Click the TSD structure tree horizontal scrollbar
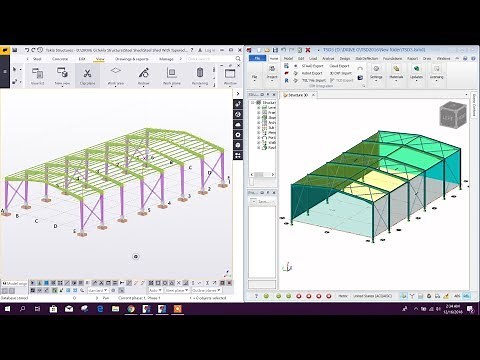 pos(262,174)
